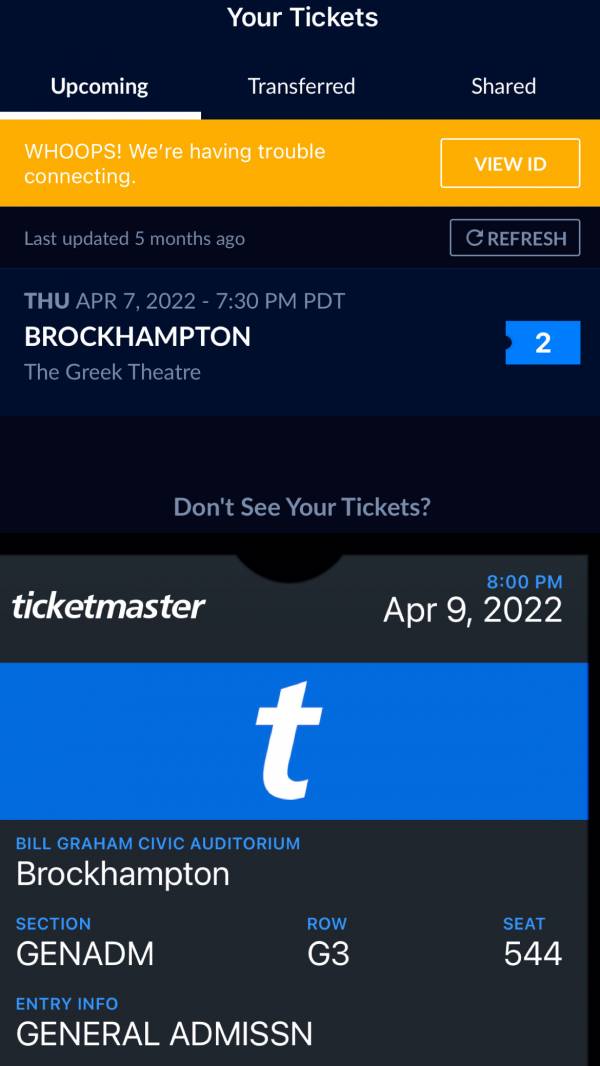Switch to the Upcoming tab
This screenshot has width=600, height=1066.
(x=99, y=87)
